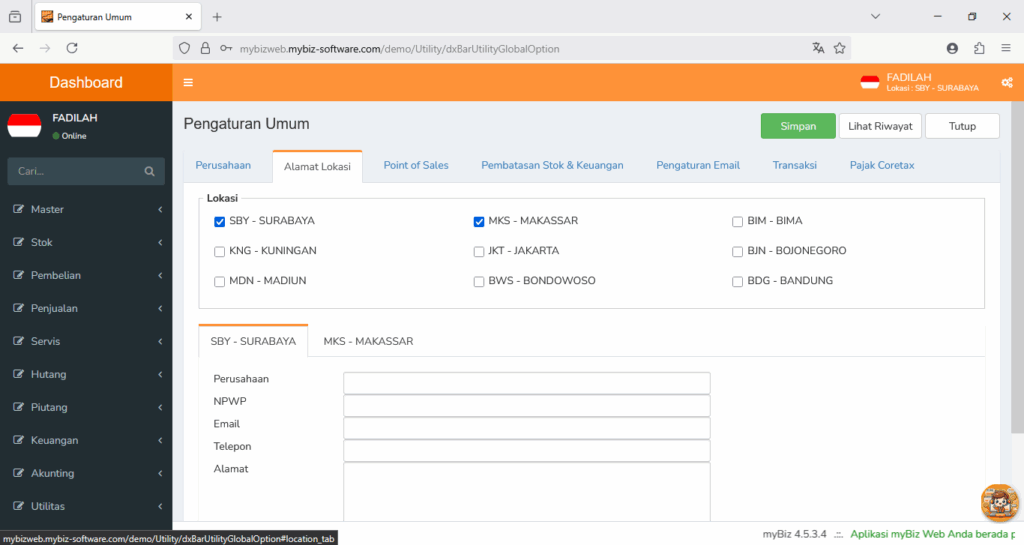This screenshot has width=1024, height=545.
Task: Click the browser translate page icon
Action: point(818,48)
